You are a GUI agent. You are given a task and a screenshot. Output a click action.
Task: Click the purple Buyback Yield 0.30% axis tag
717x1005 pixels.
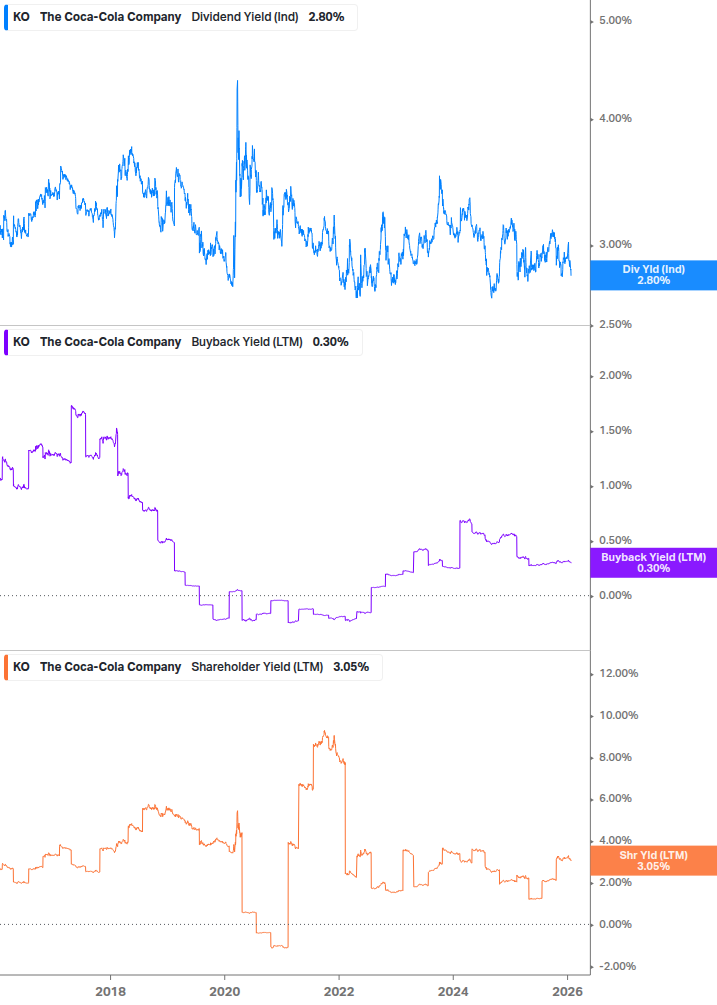653,563
